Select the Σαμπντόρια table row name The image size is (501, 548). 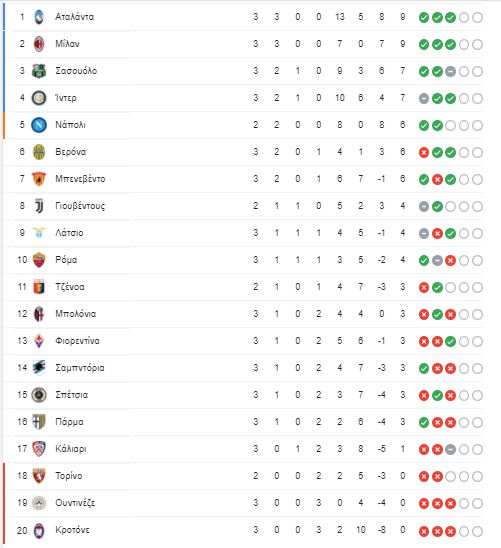tap(80, 368)
